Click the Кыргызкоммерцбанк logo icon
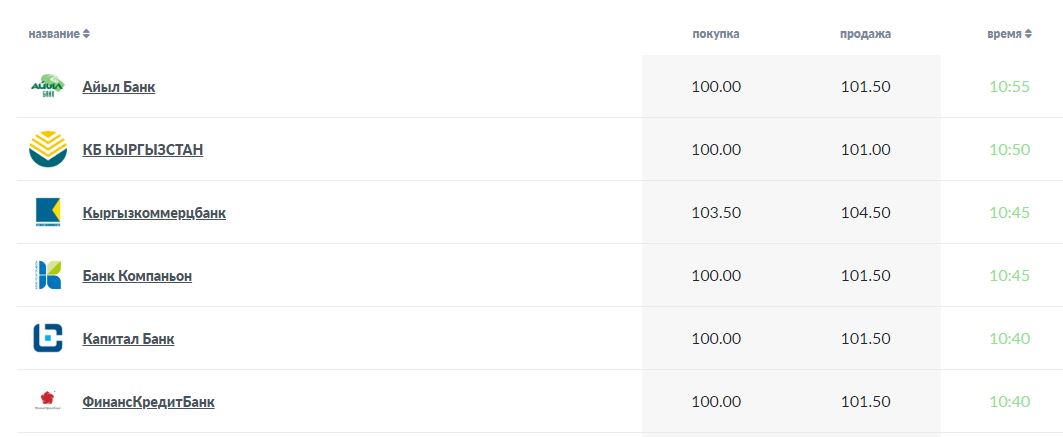 [x=47, y=212]
